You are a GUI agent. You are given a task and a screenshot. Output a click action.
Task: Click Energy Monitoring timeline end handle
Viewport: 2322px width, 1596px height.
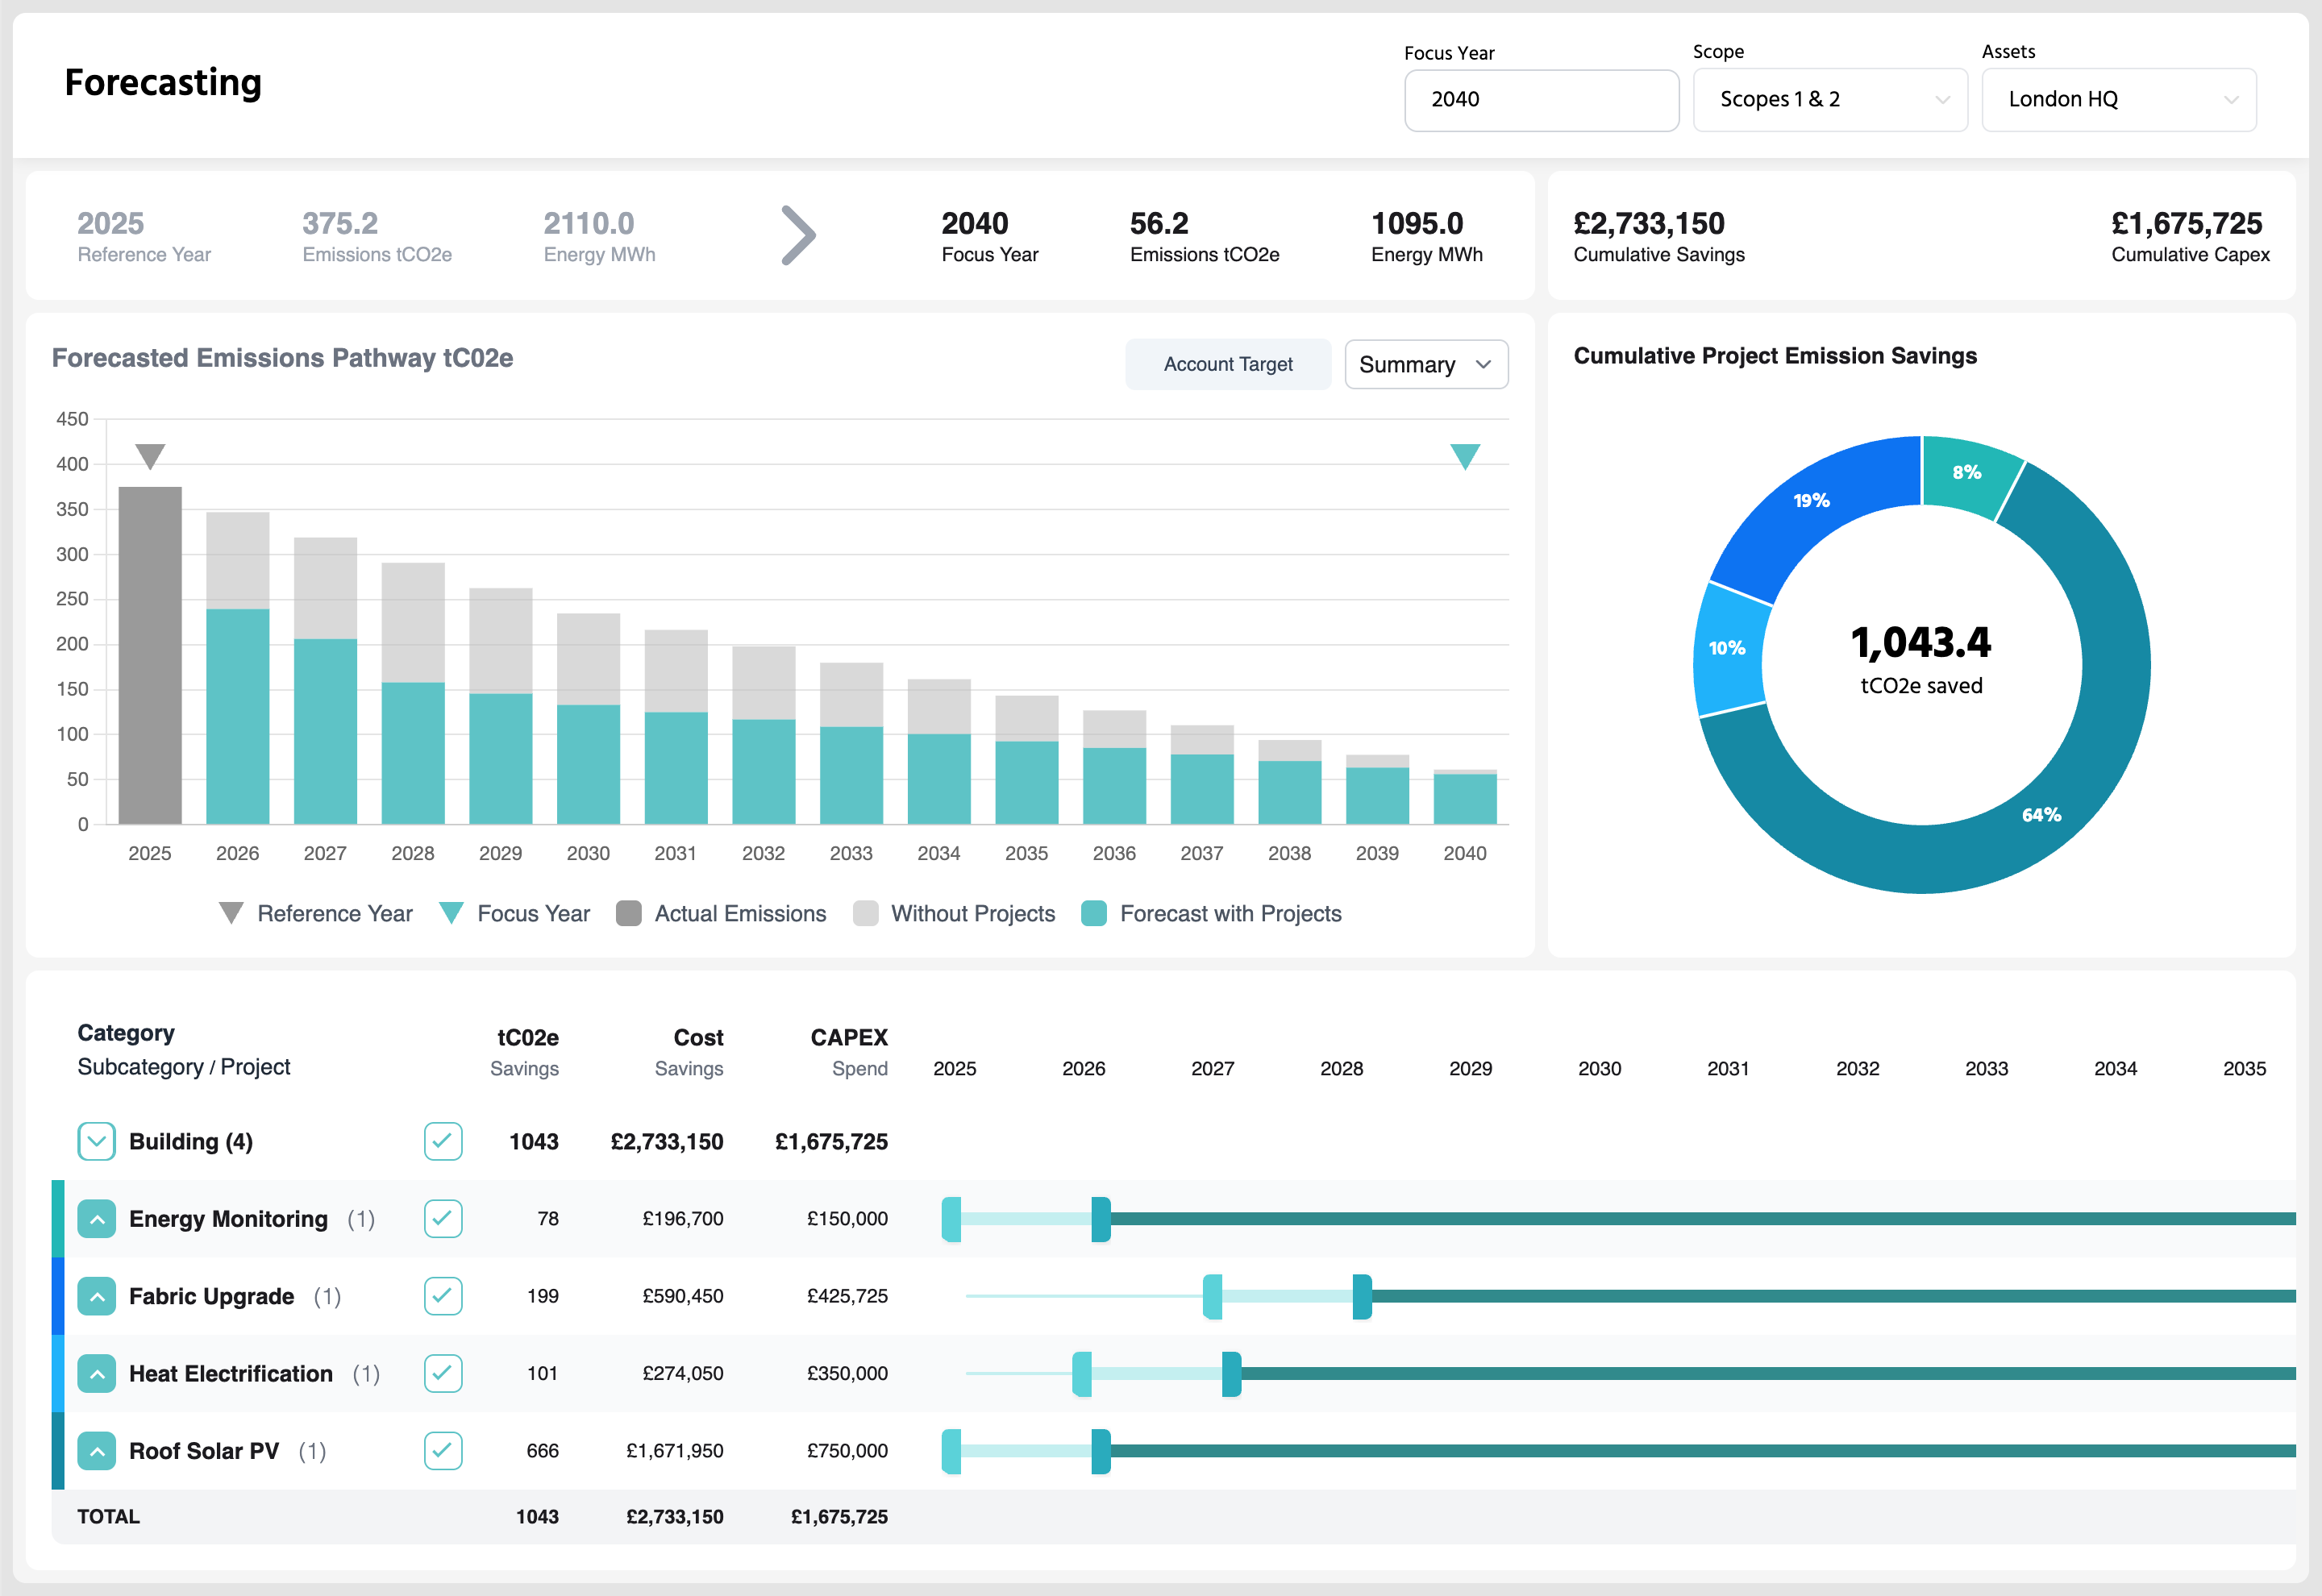pyautogui.click(x=1100, y=1219)
